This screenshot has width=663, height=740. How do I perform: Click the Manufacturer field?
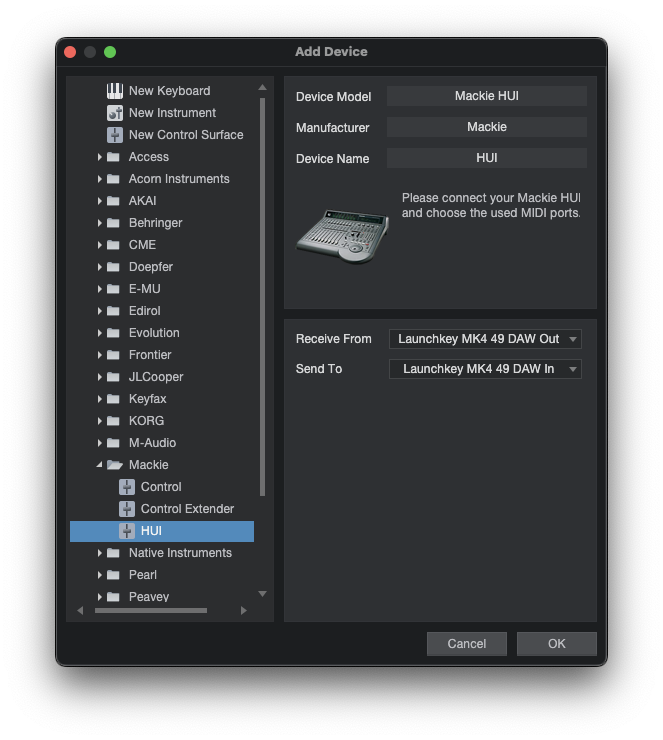coord(487,127)
